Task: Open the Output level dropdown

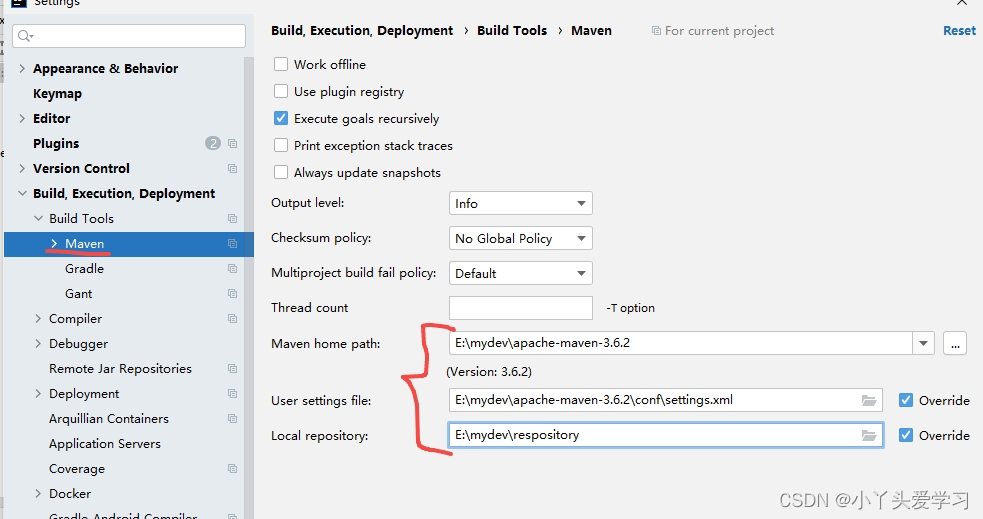Action: [520, 203]
